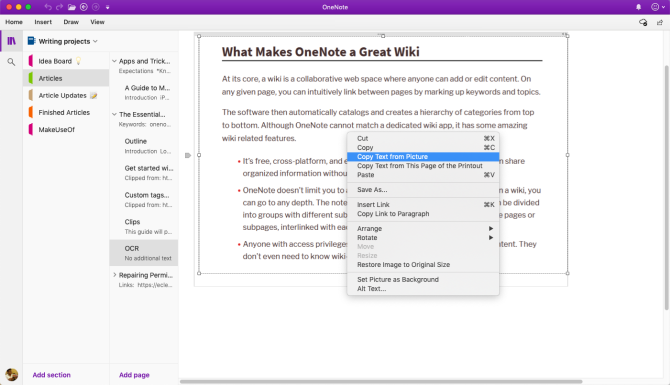Viewport: 670px width, 385px height.
Task: Open the notifications bell
Action: (x=638, y=7)
